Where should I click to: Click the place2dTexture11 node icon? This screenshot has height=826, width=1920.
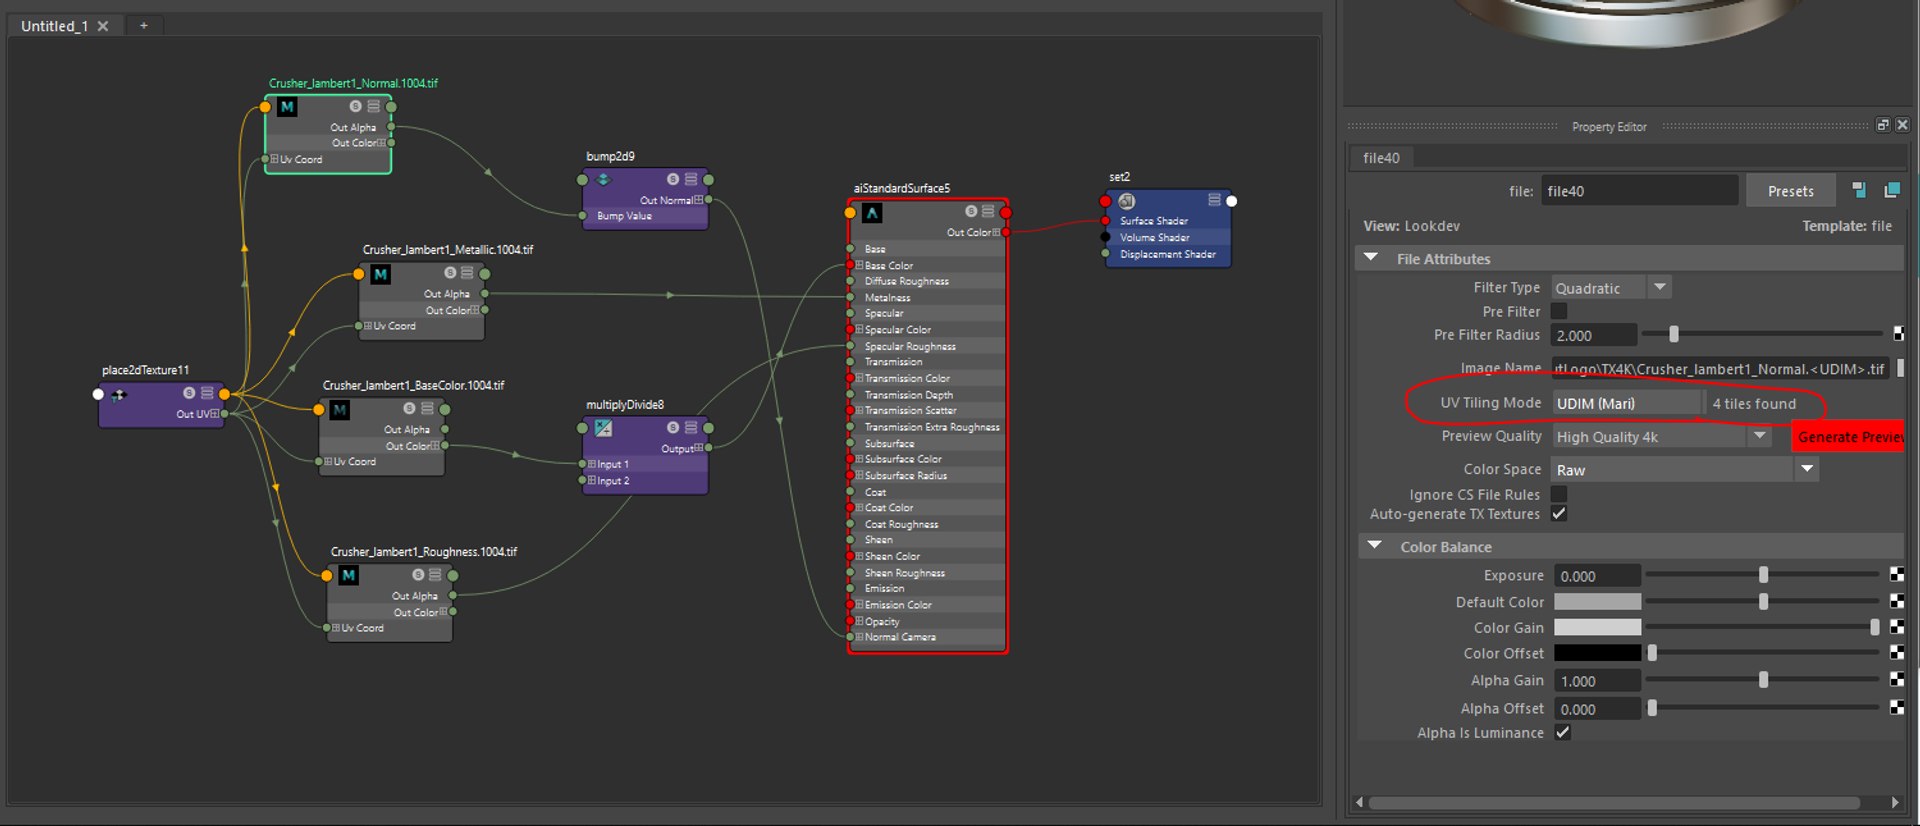point(119,394)
